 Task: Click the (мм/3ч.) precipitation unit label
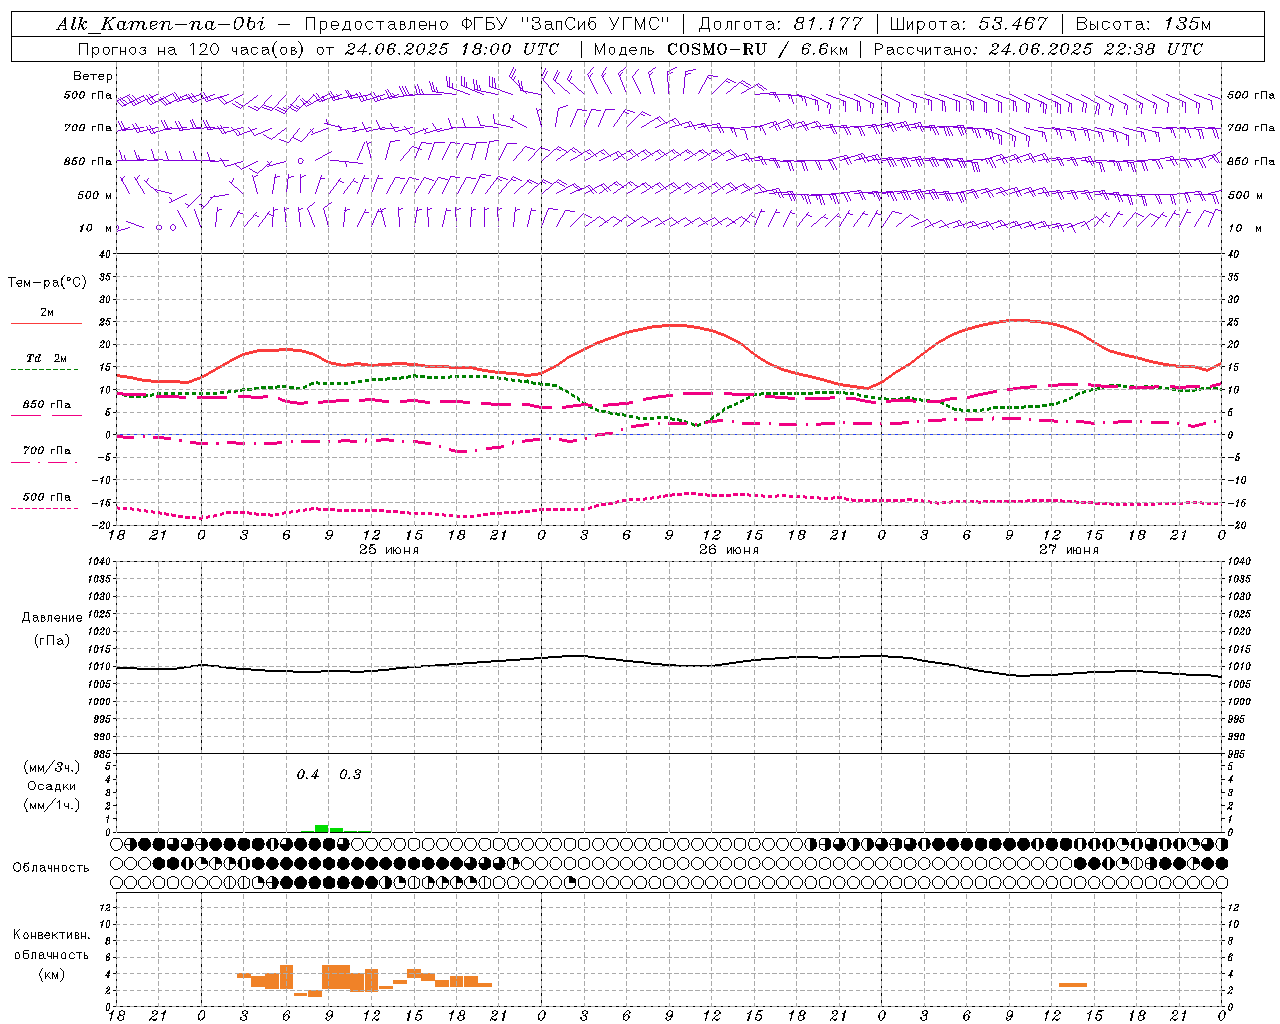pyautogui.click(x=51, y=767)
